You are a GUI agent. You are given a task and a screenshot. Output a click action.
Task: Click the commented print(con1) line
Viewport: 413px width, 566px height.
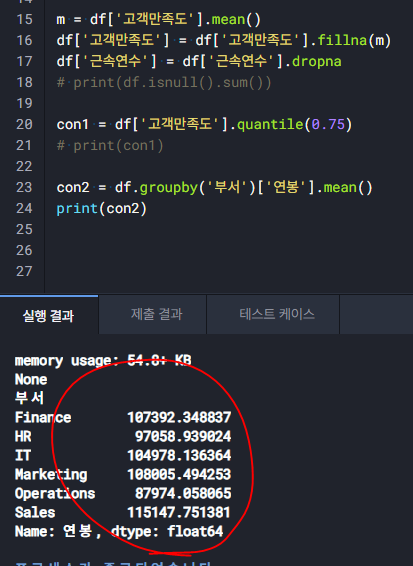tap(110, 145)
